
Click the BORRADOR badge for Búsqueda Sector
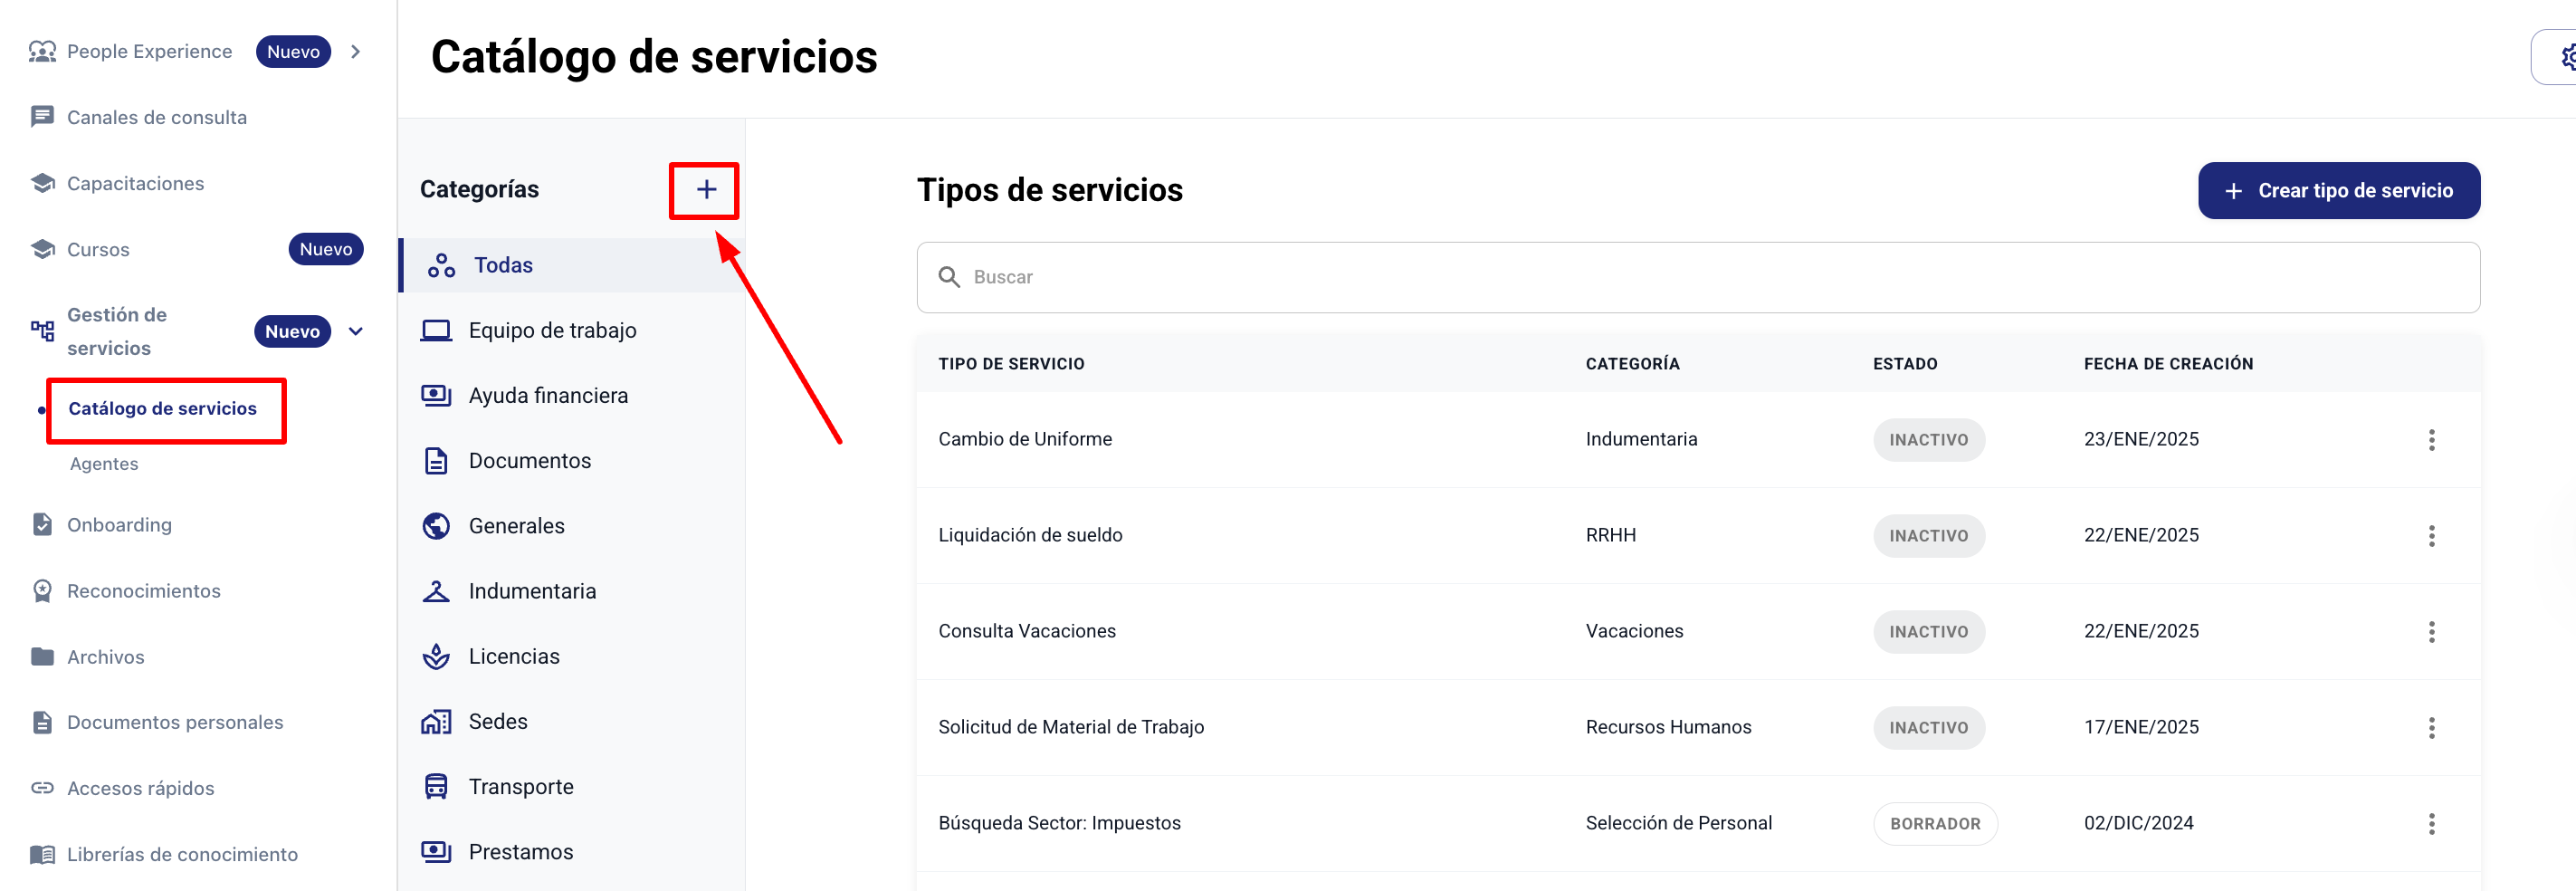coord(1935,824)
